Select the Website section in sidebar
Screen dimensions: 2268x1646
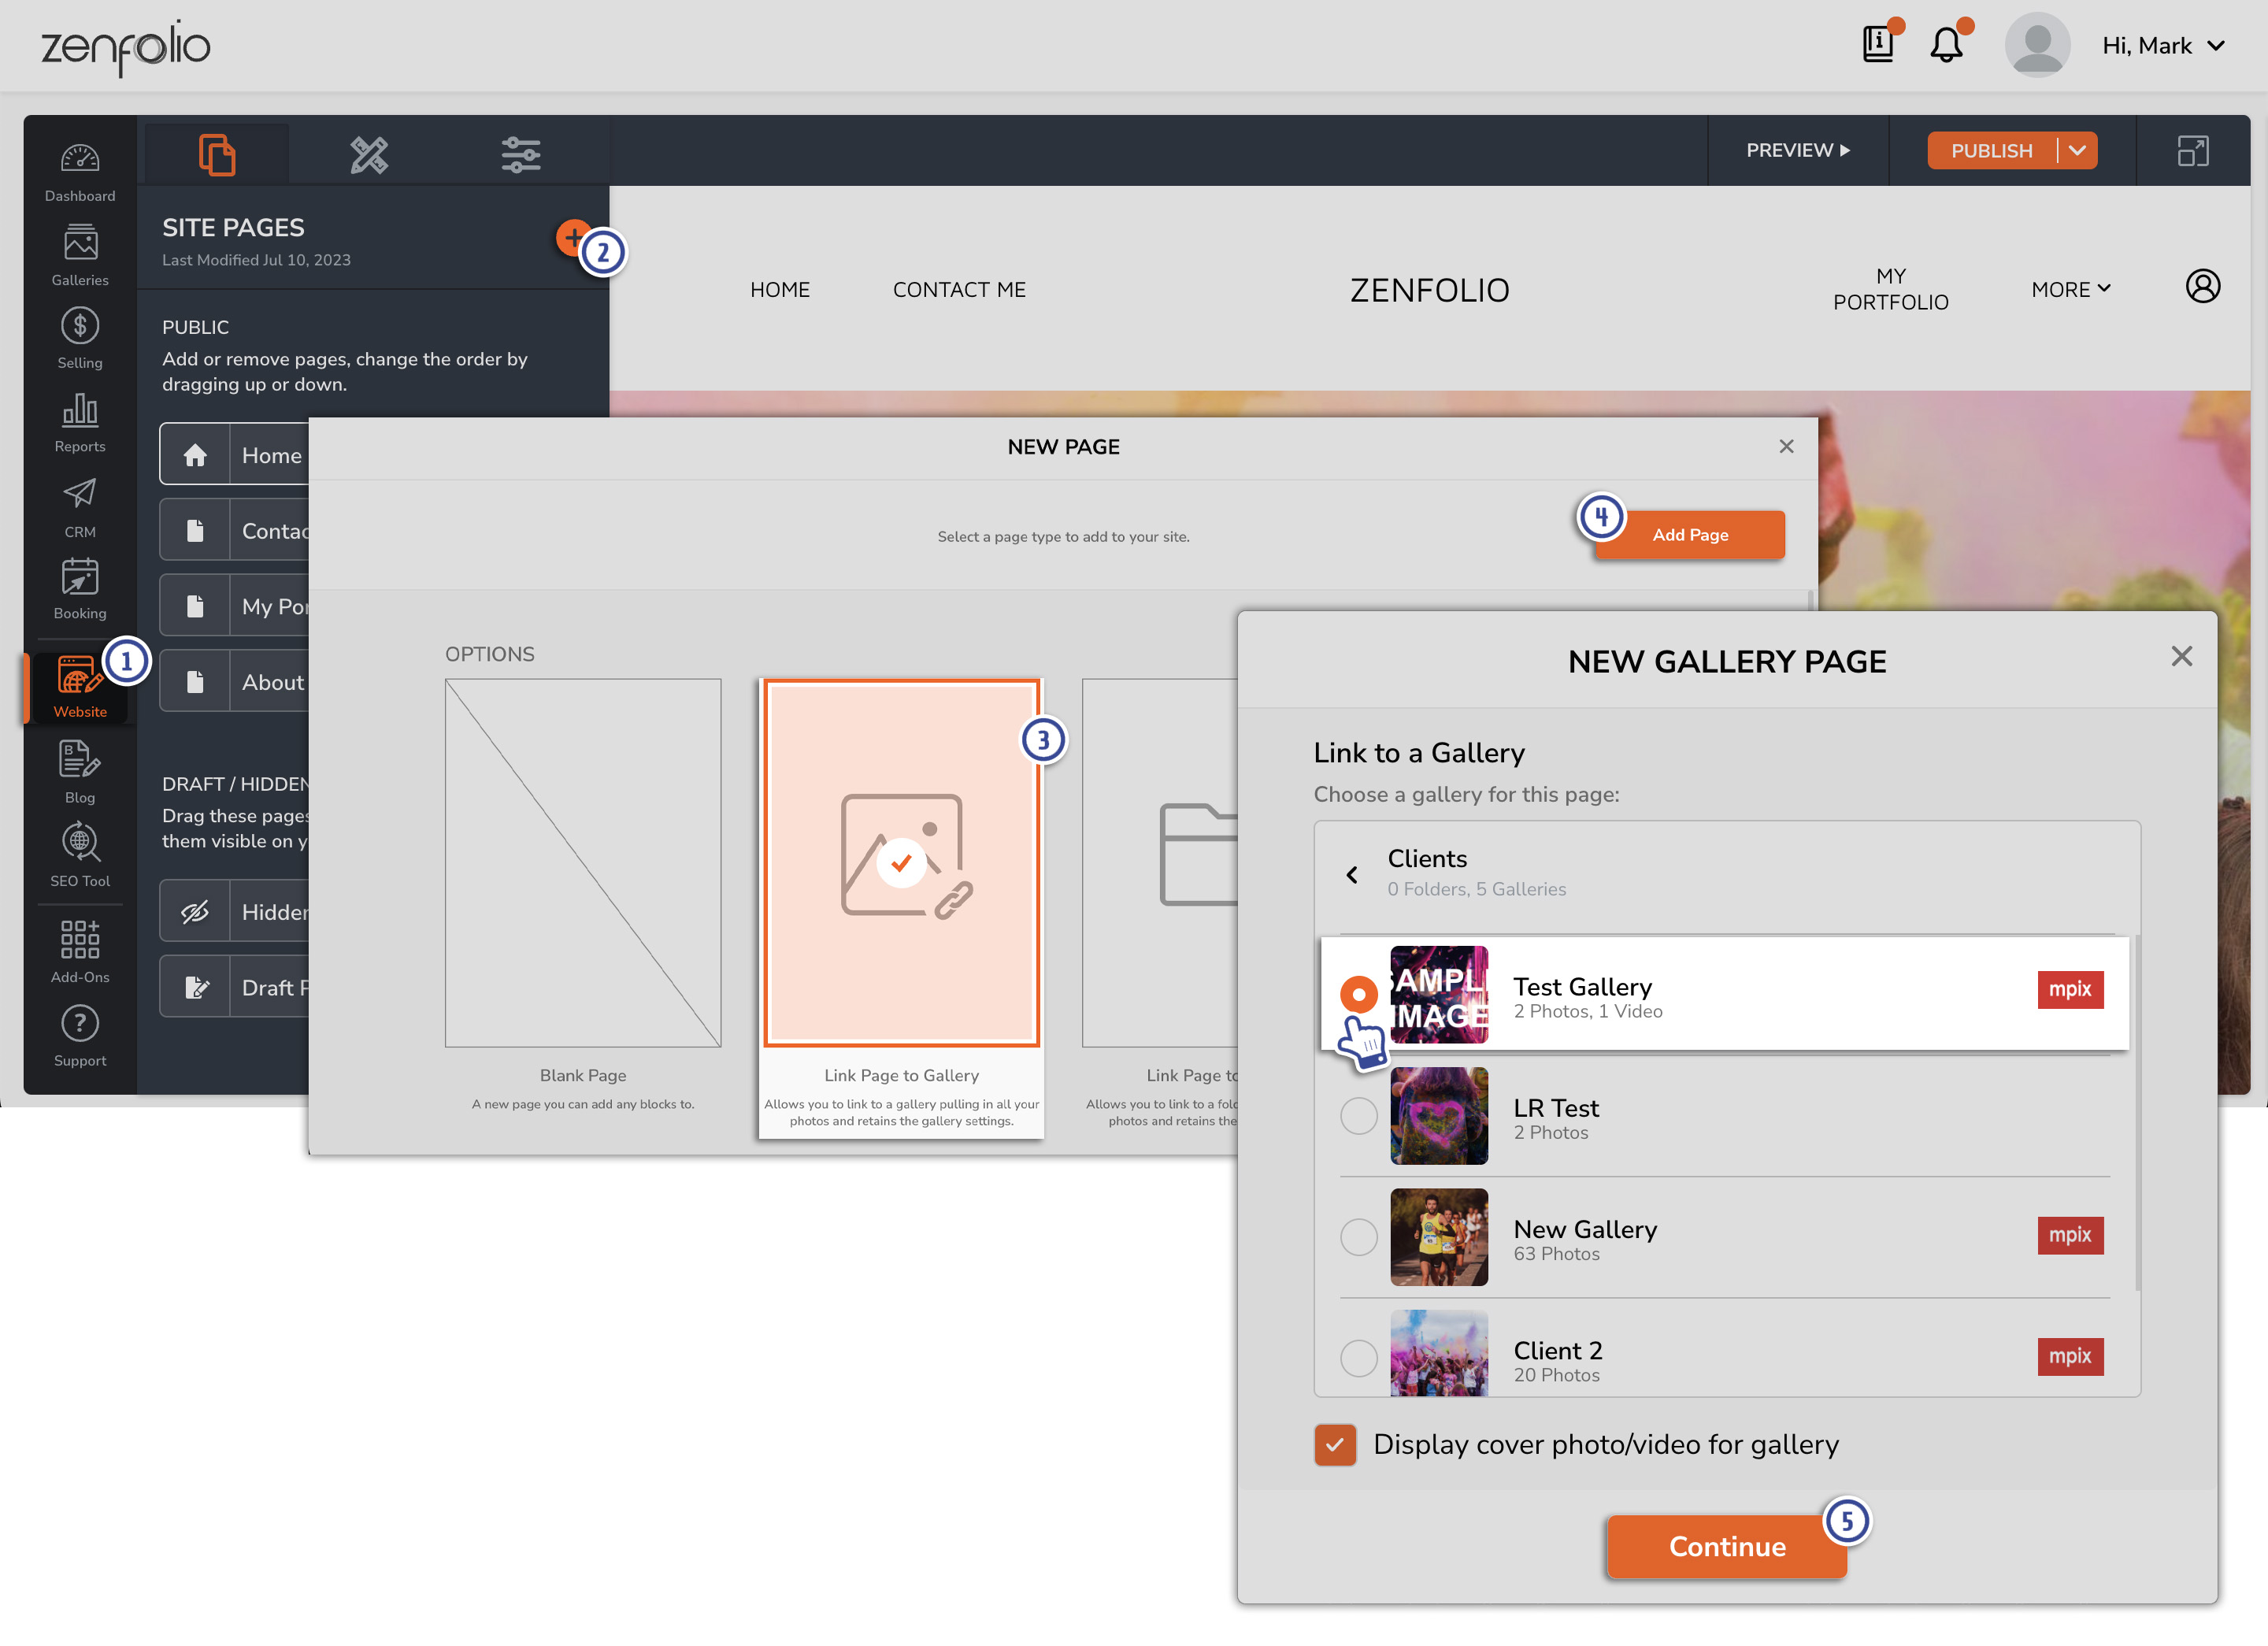pyautogui.click(x=79, y=687)
